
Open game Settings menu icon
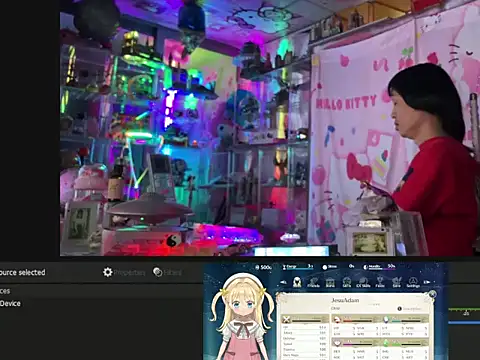(x=413, y=283)
